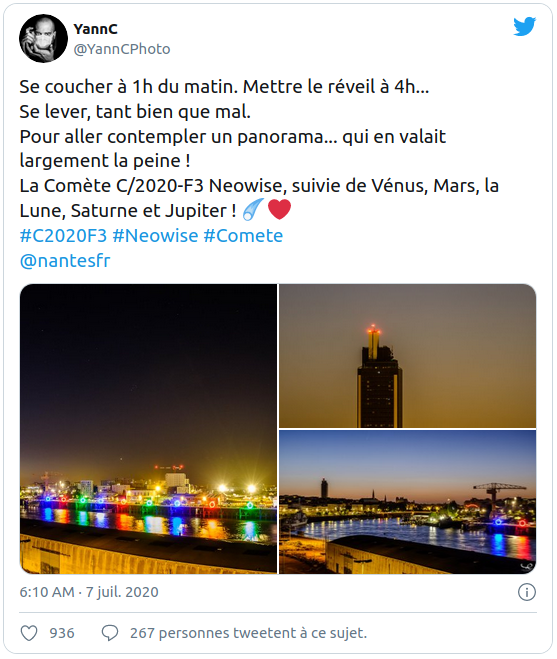Viewport: 557px width, 659px height.
Task: Click the info circle icon
Action: 527,592
